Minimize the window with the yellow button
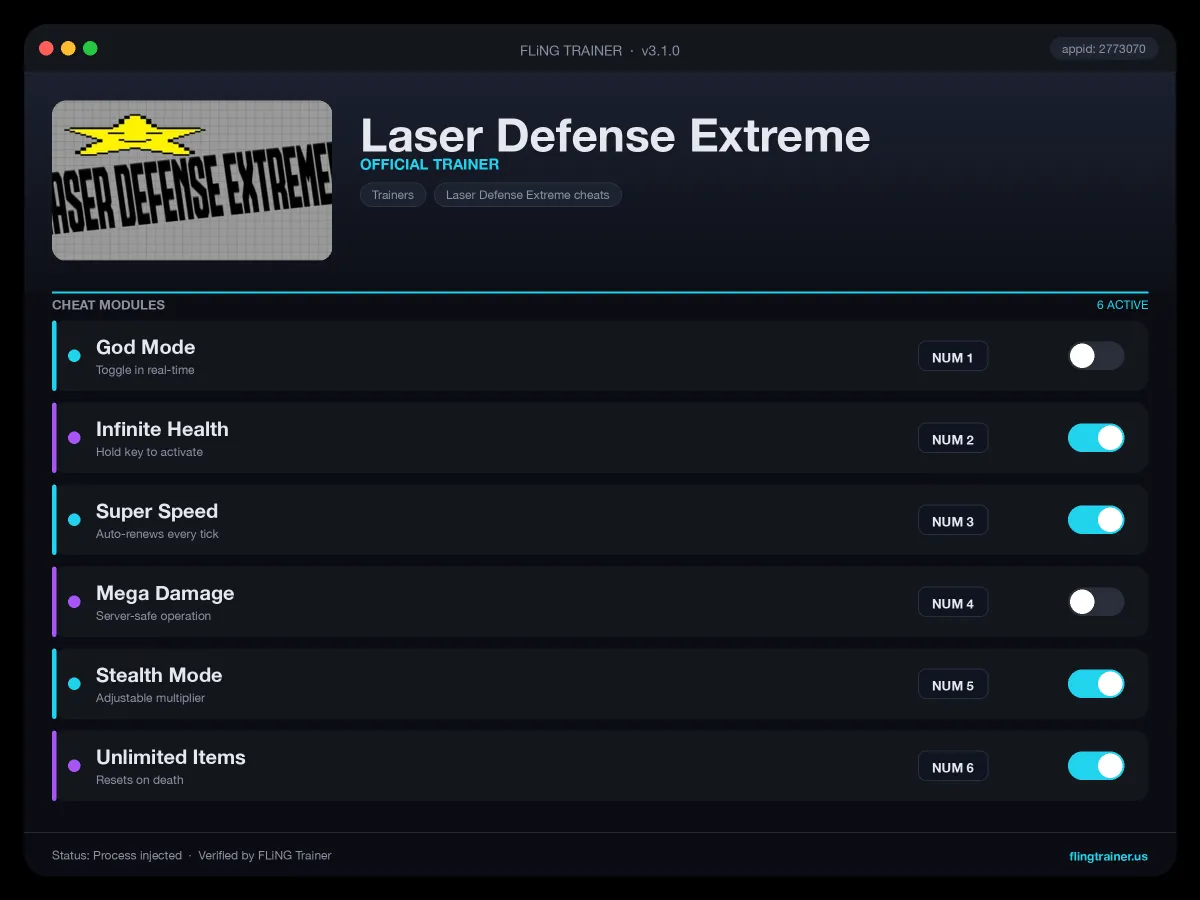Viewport: 1200px width, 900px height. click(x=68, y=48)
